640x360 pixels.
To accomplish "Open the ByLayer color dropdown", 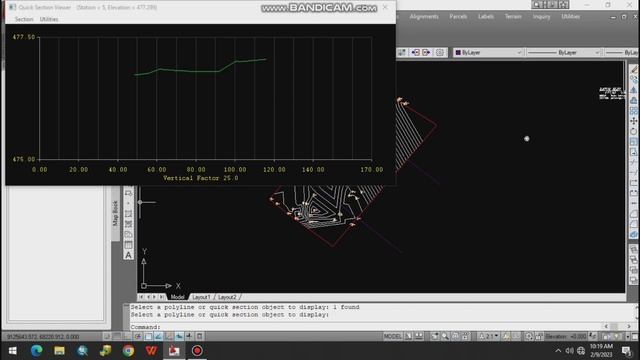I will (x=488, y=52).
